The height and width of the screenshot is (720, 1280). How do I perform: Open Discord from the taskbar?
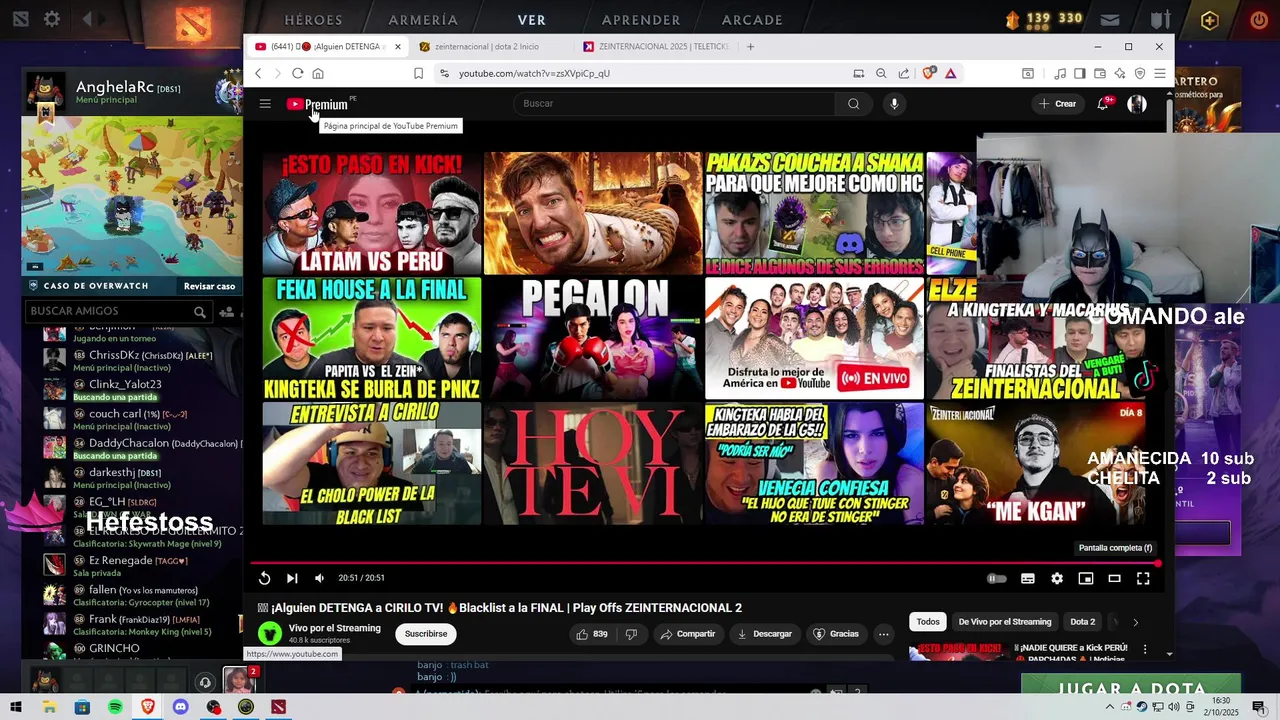(181, 707)
